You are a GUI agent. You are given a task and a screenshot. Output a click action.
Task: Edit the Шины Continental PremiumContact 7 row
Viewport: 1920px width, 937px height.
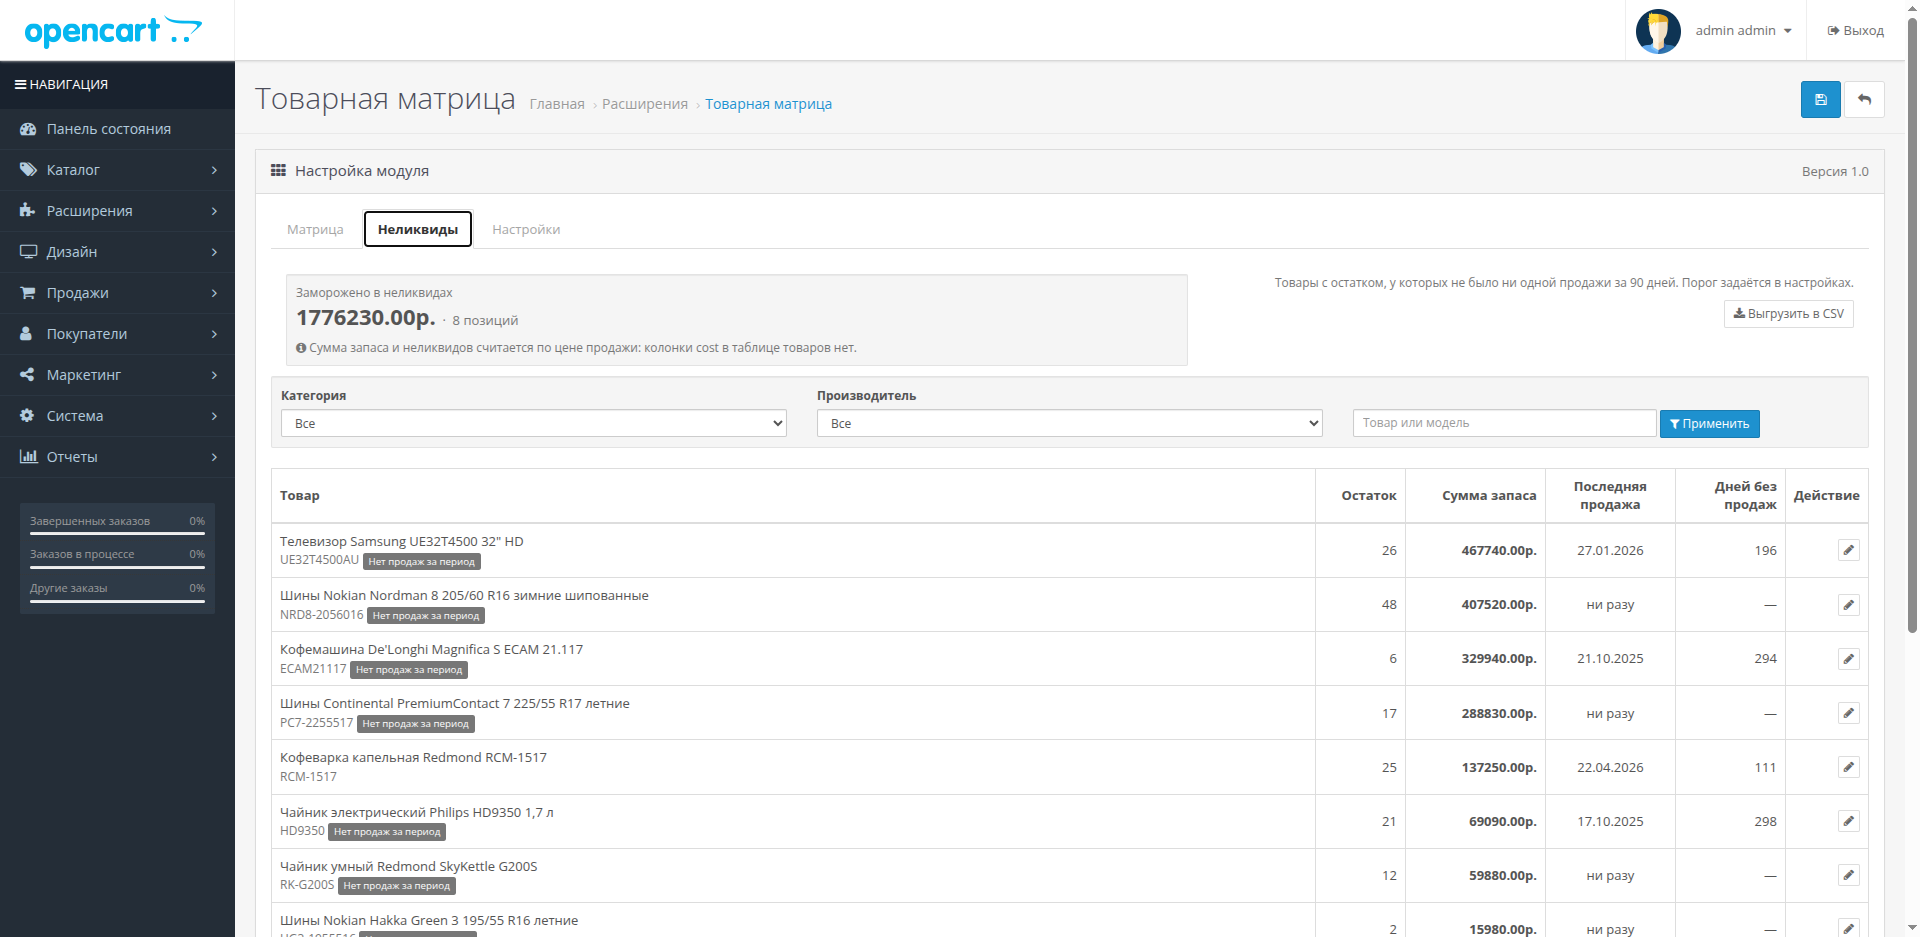(x=1849, y=713)
